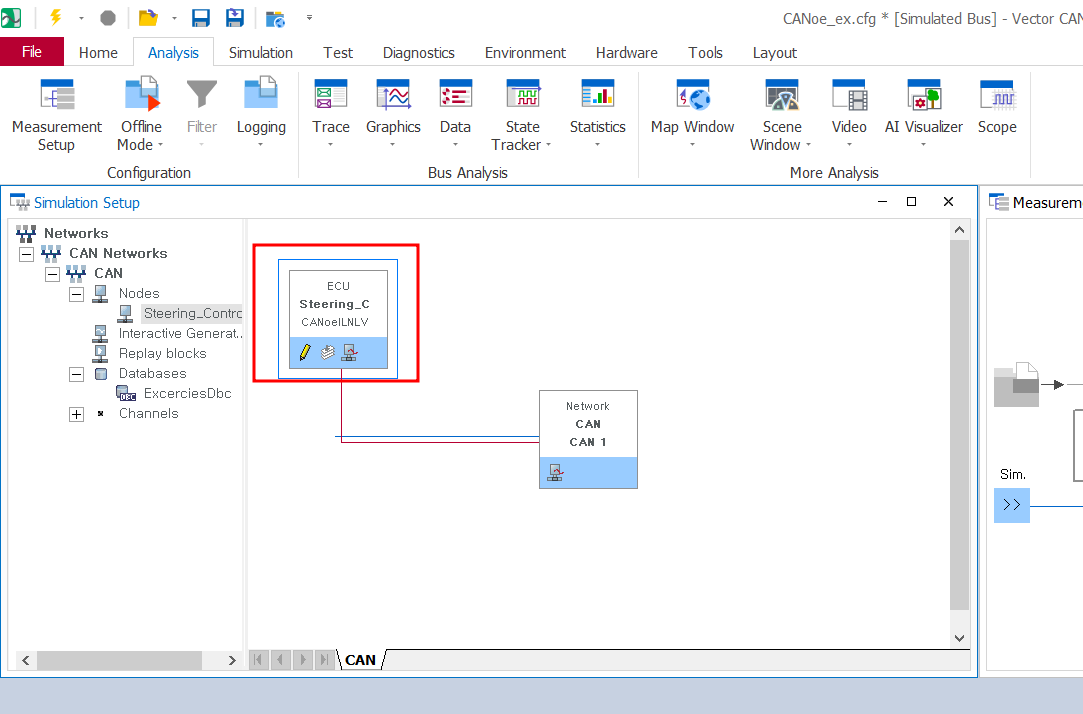Expand the Trace dropdown arrow
Viewport: 1083px width, 714px height.
331,145
